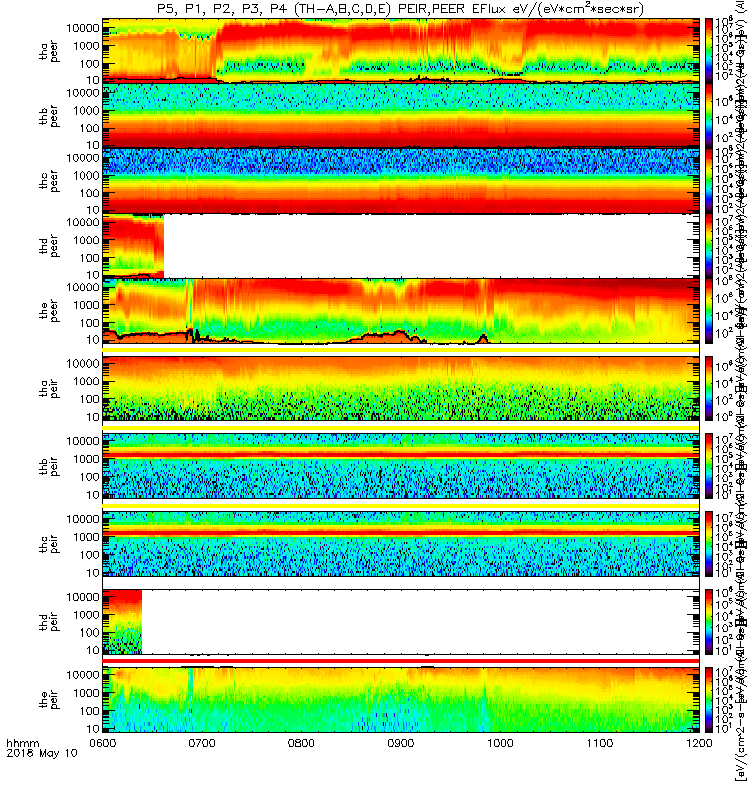Click the color scale bar beside the peer

tap(709, 311)
